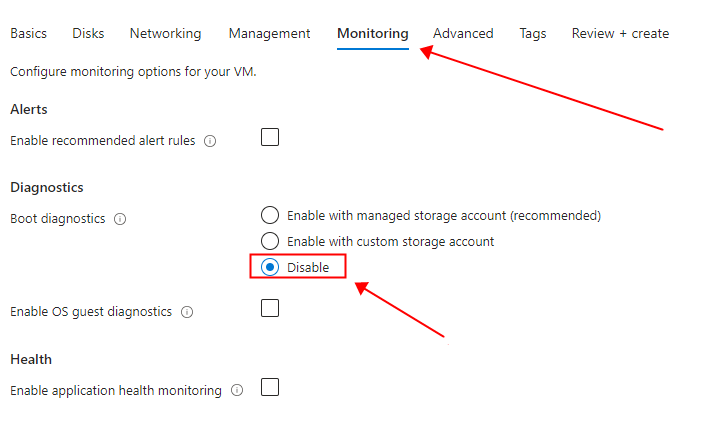The width and height of the screenshot is (724, 432).
Task: Select Enable with managed storage account option
Action: pyautogui.click(x=269, y=215)
